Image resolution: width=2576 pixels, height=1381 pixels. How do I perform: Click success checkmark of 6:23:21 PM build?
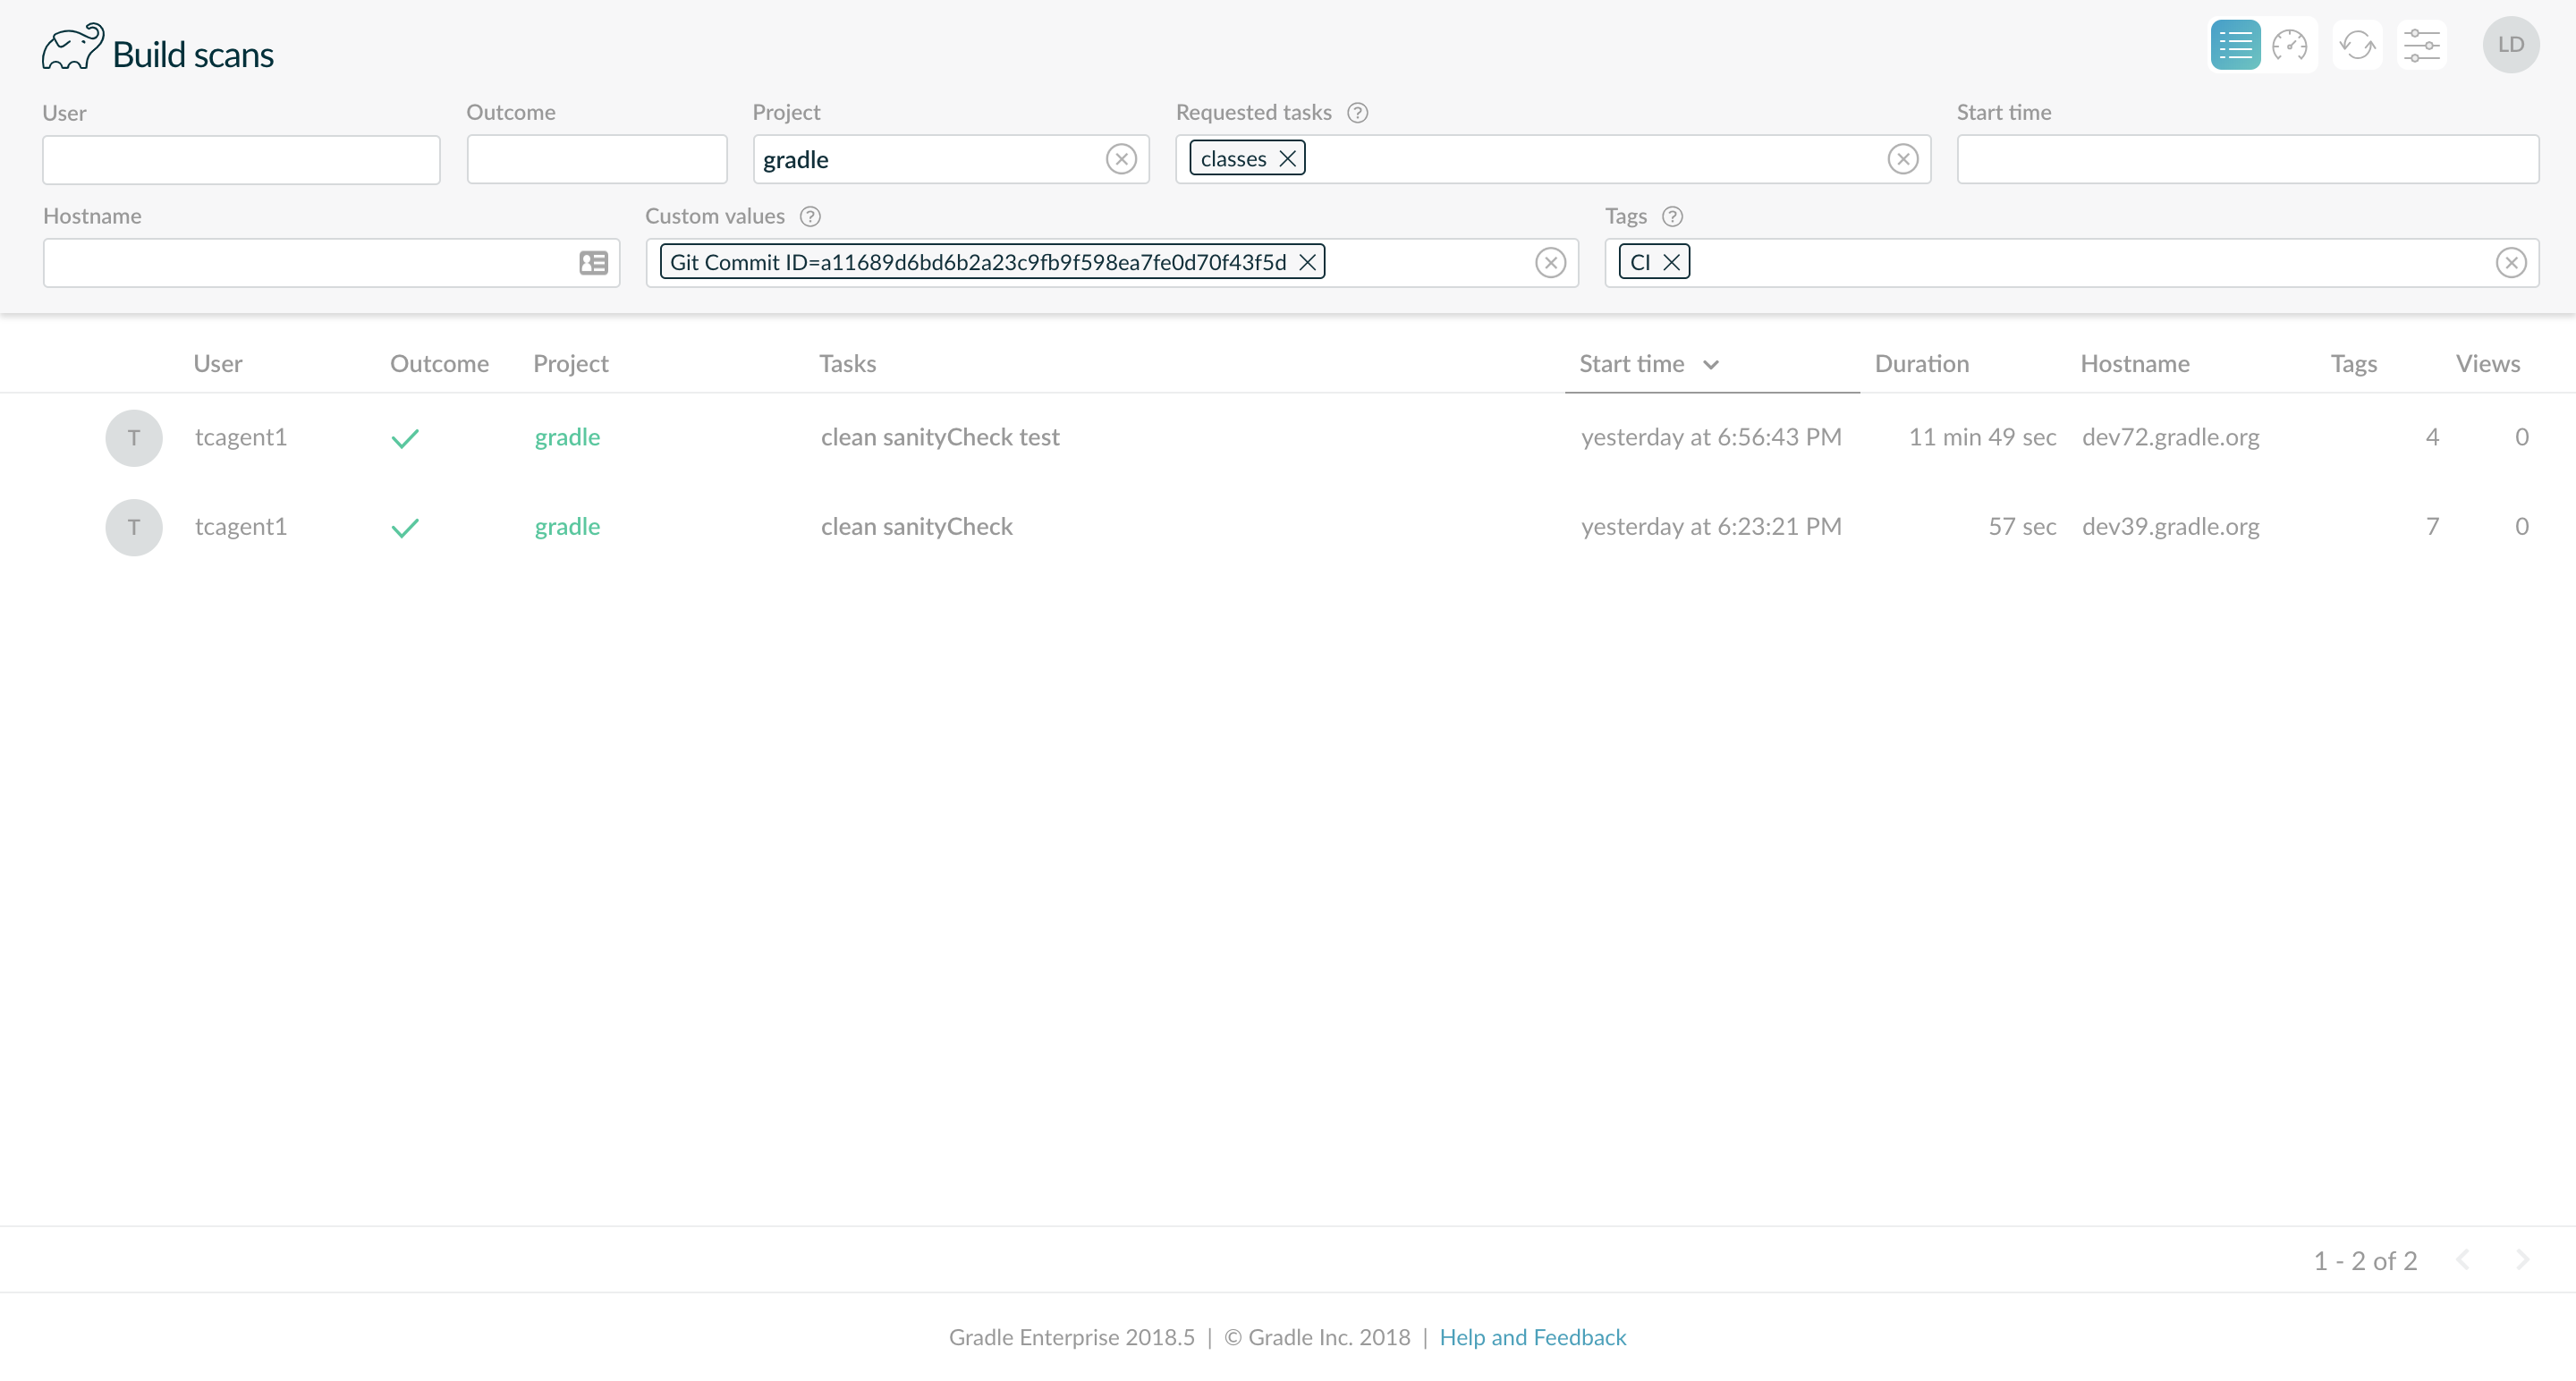point(405,527)
